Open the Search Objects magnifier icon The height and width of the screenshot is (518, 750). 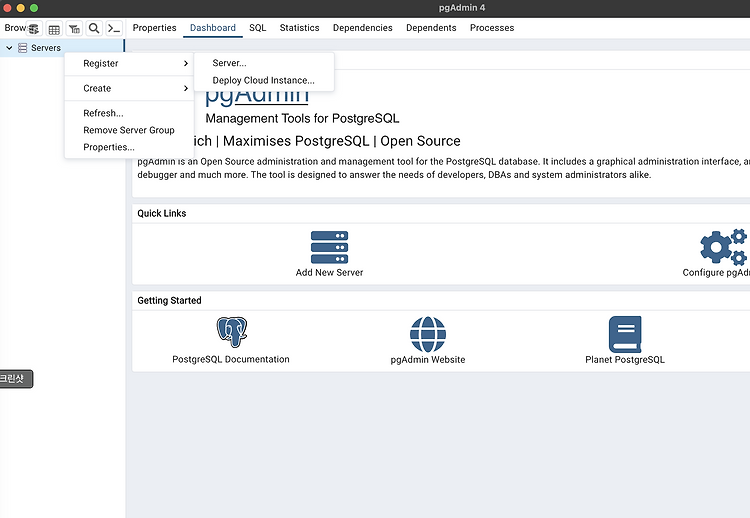(94, 29)
